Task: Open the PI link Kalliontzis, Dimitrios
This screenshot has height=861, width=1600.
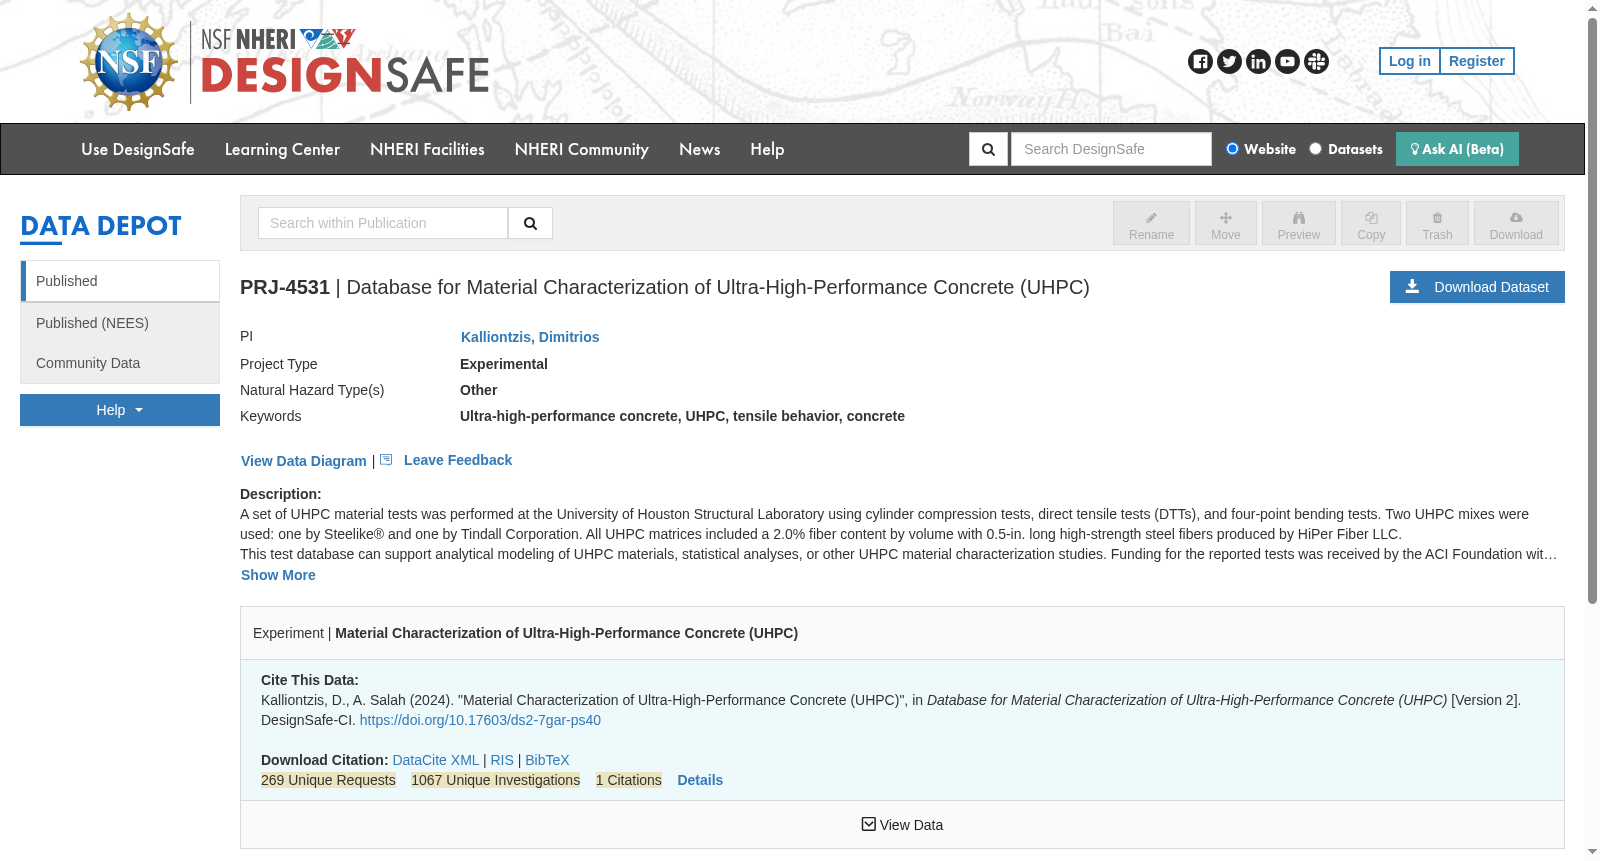Action: [530, 337]
